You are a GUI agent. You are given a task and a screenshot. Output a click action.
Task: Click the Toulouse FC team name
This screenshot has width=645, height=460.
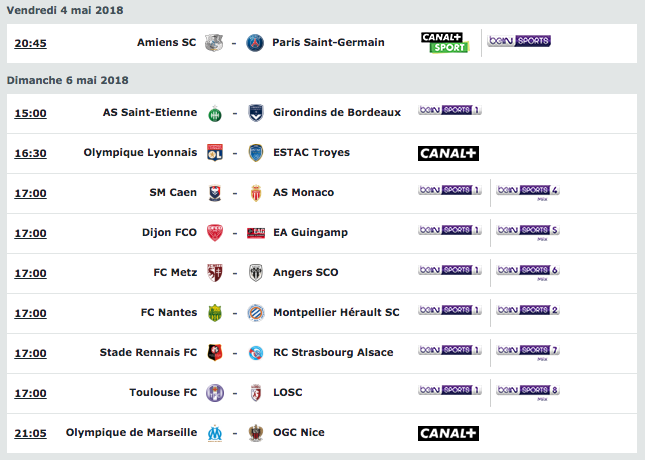point(163,393)
